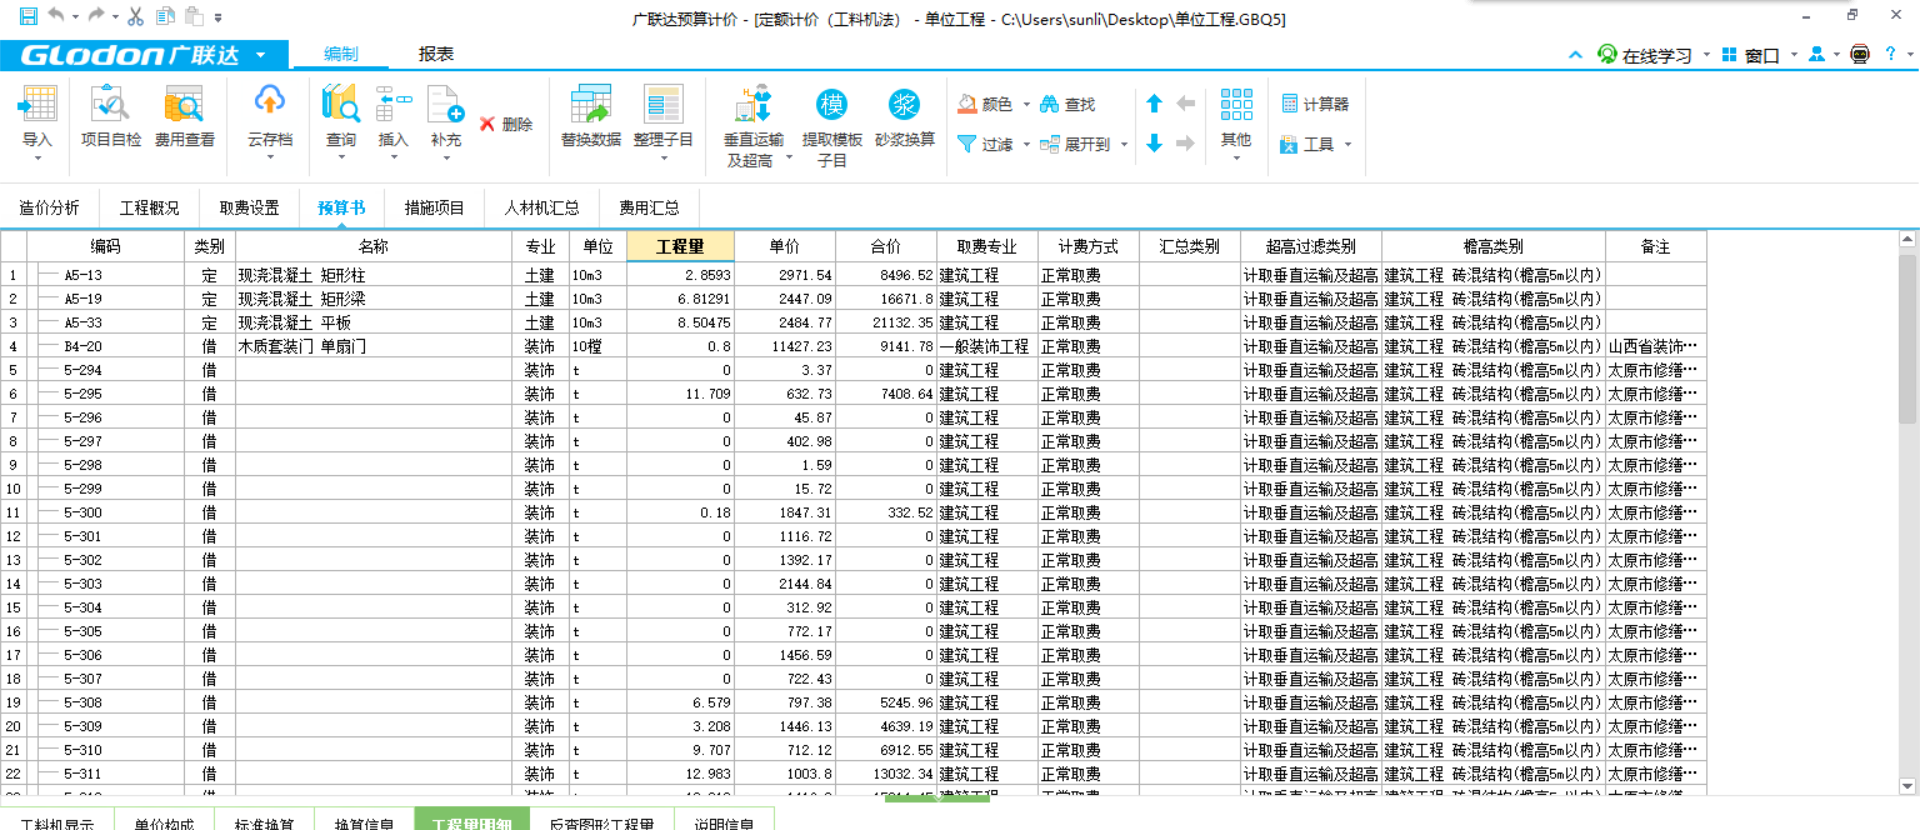Move row up with blue up arrow
The height and width of the screenshot is (830, 1920).
click(1154, 103)
